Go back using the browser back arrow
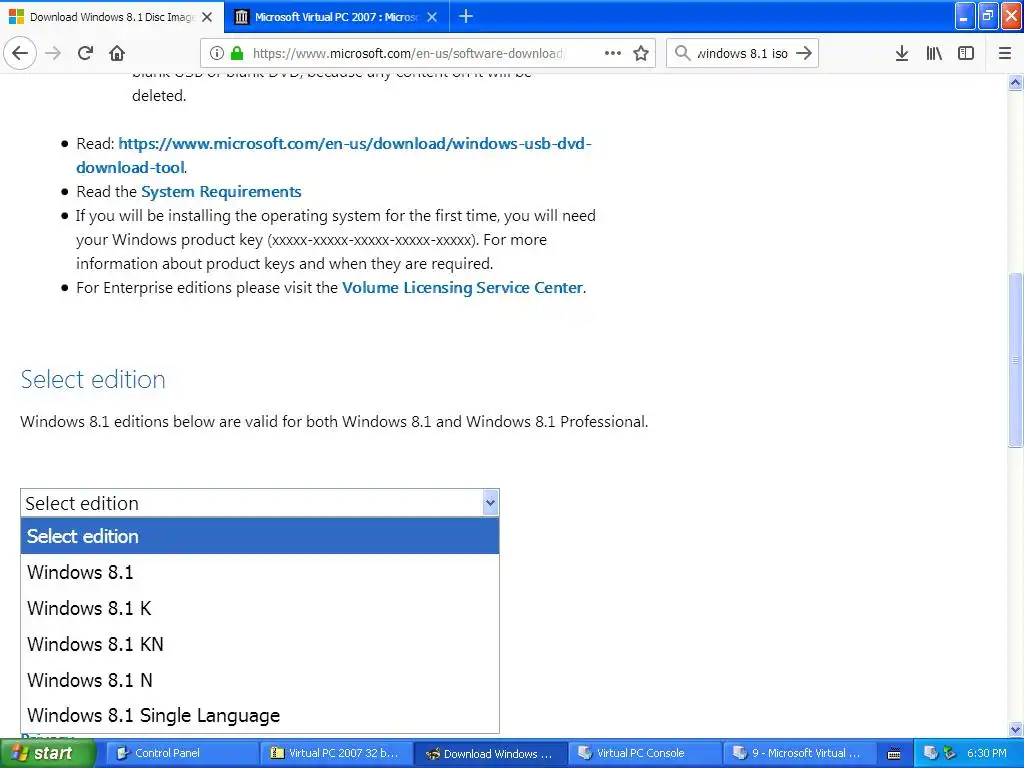1024x768 pixels. (20, 53)
